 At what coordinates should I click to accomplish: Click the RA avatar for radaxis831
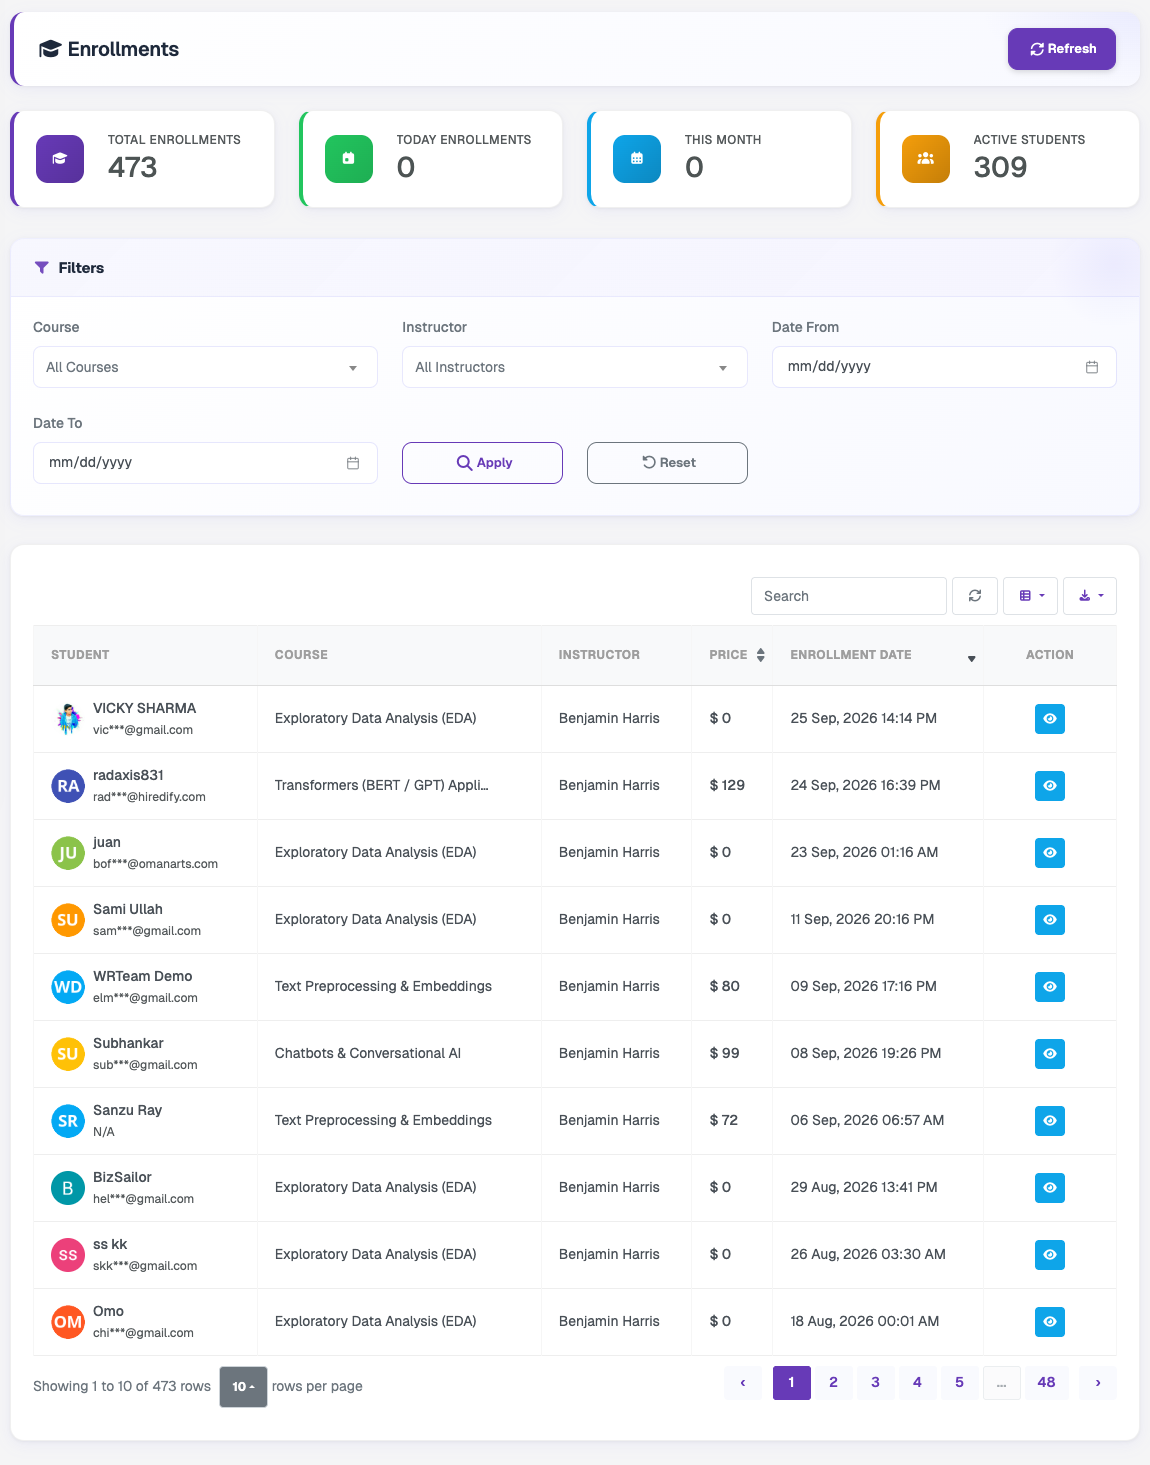point(68,786)
